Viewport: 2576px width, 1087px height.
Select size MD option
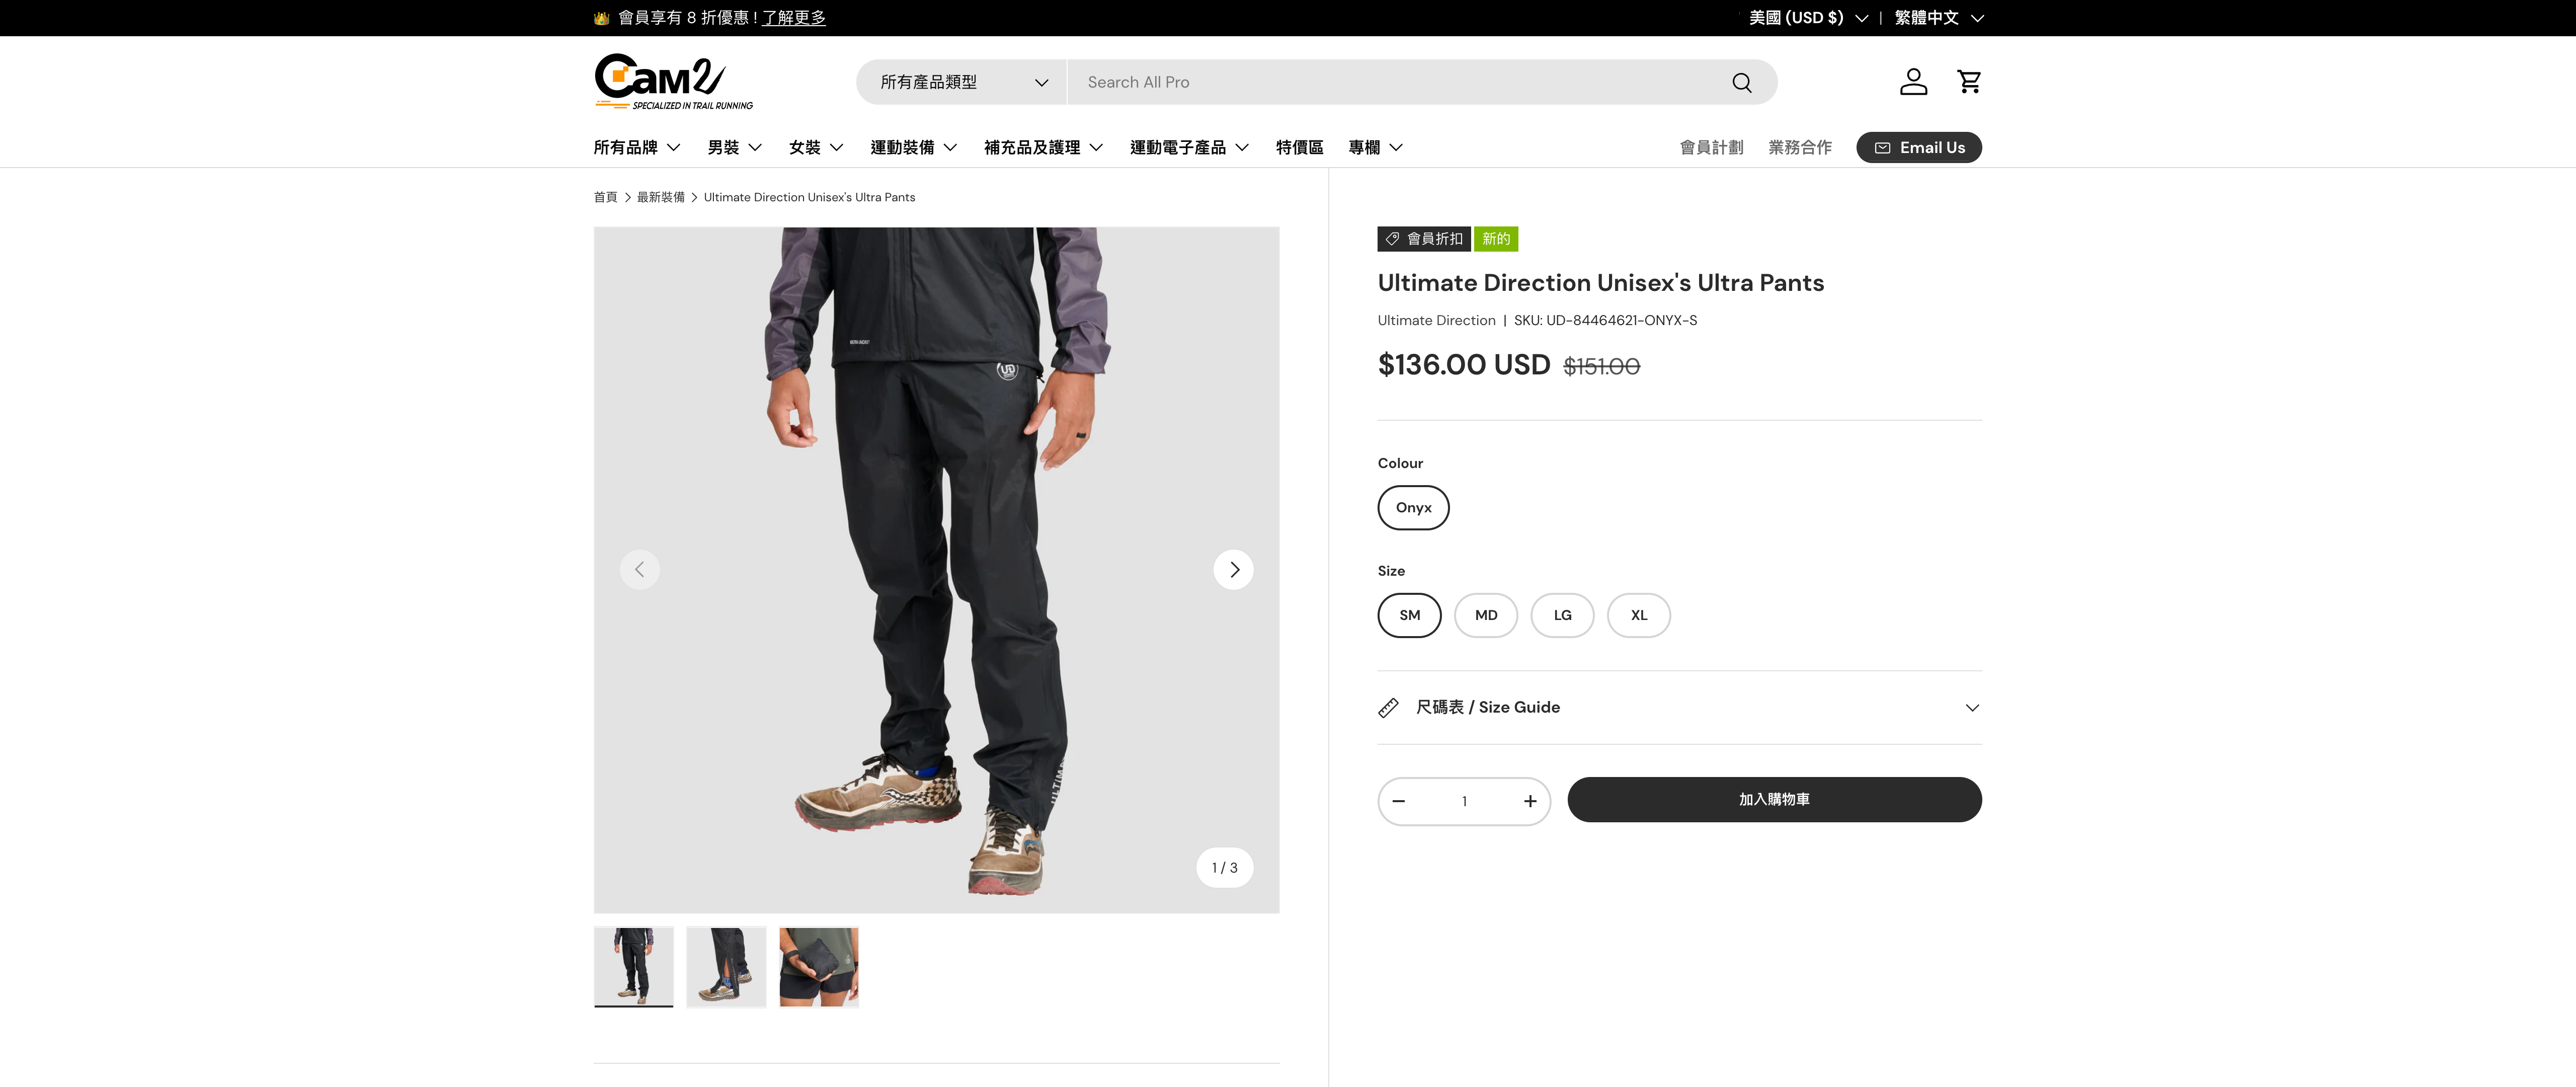[1485, 615]
